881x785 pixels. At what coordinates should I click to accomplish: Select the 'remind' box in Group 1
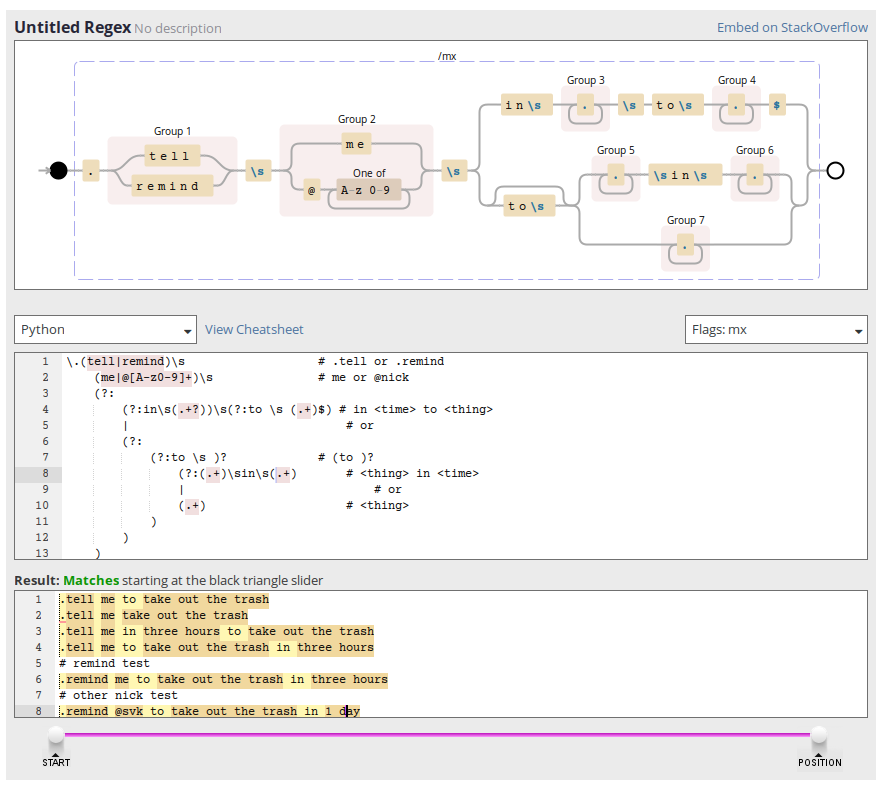tap(166, 186)
